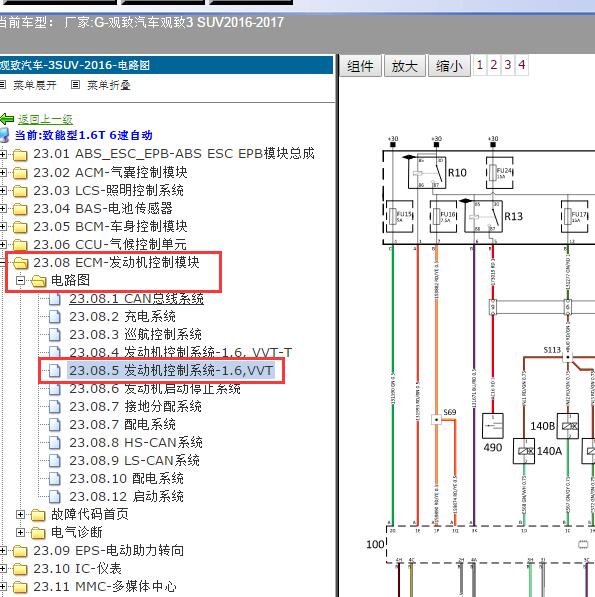Screen dimensions: 595x597
Task: Expand the 电气诊断 folder toggle
Action: (21, 533)
